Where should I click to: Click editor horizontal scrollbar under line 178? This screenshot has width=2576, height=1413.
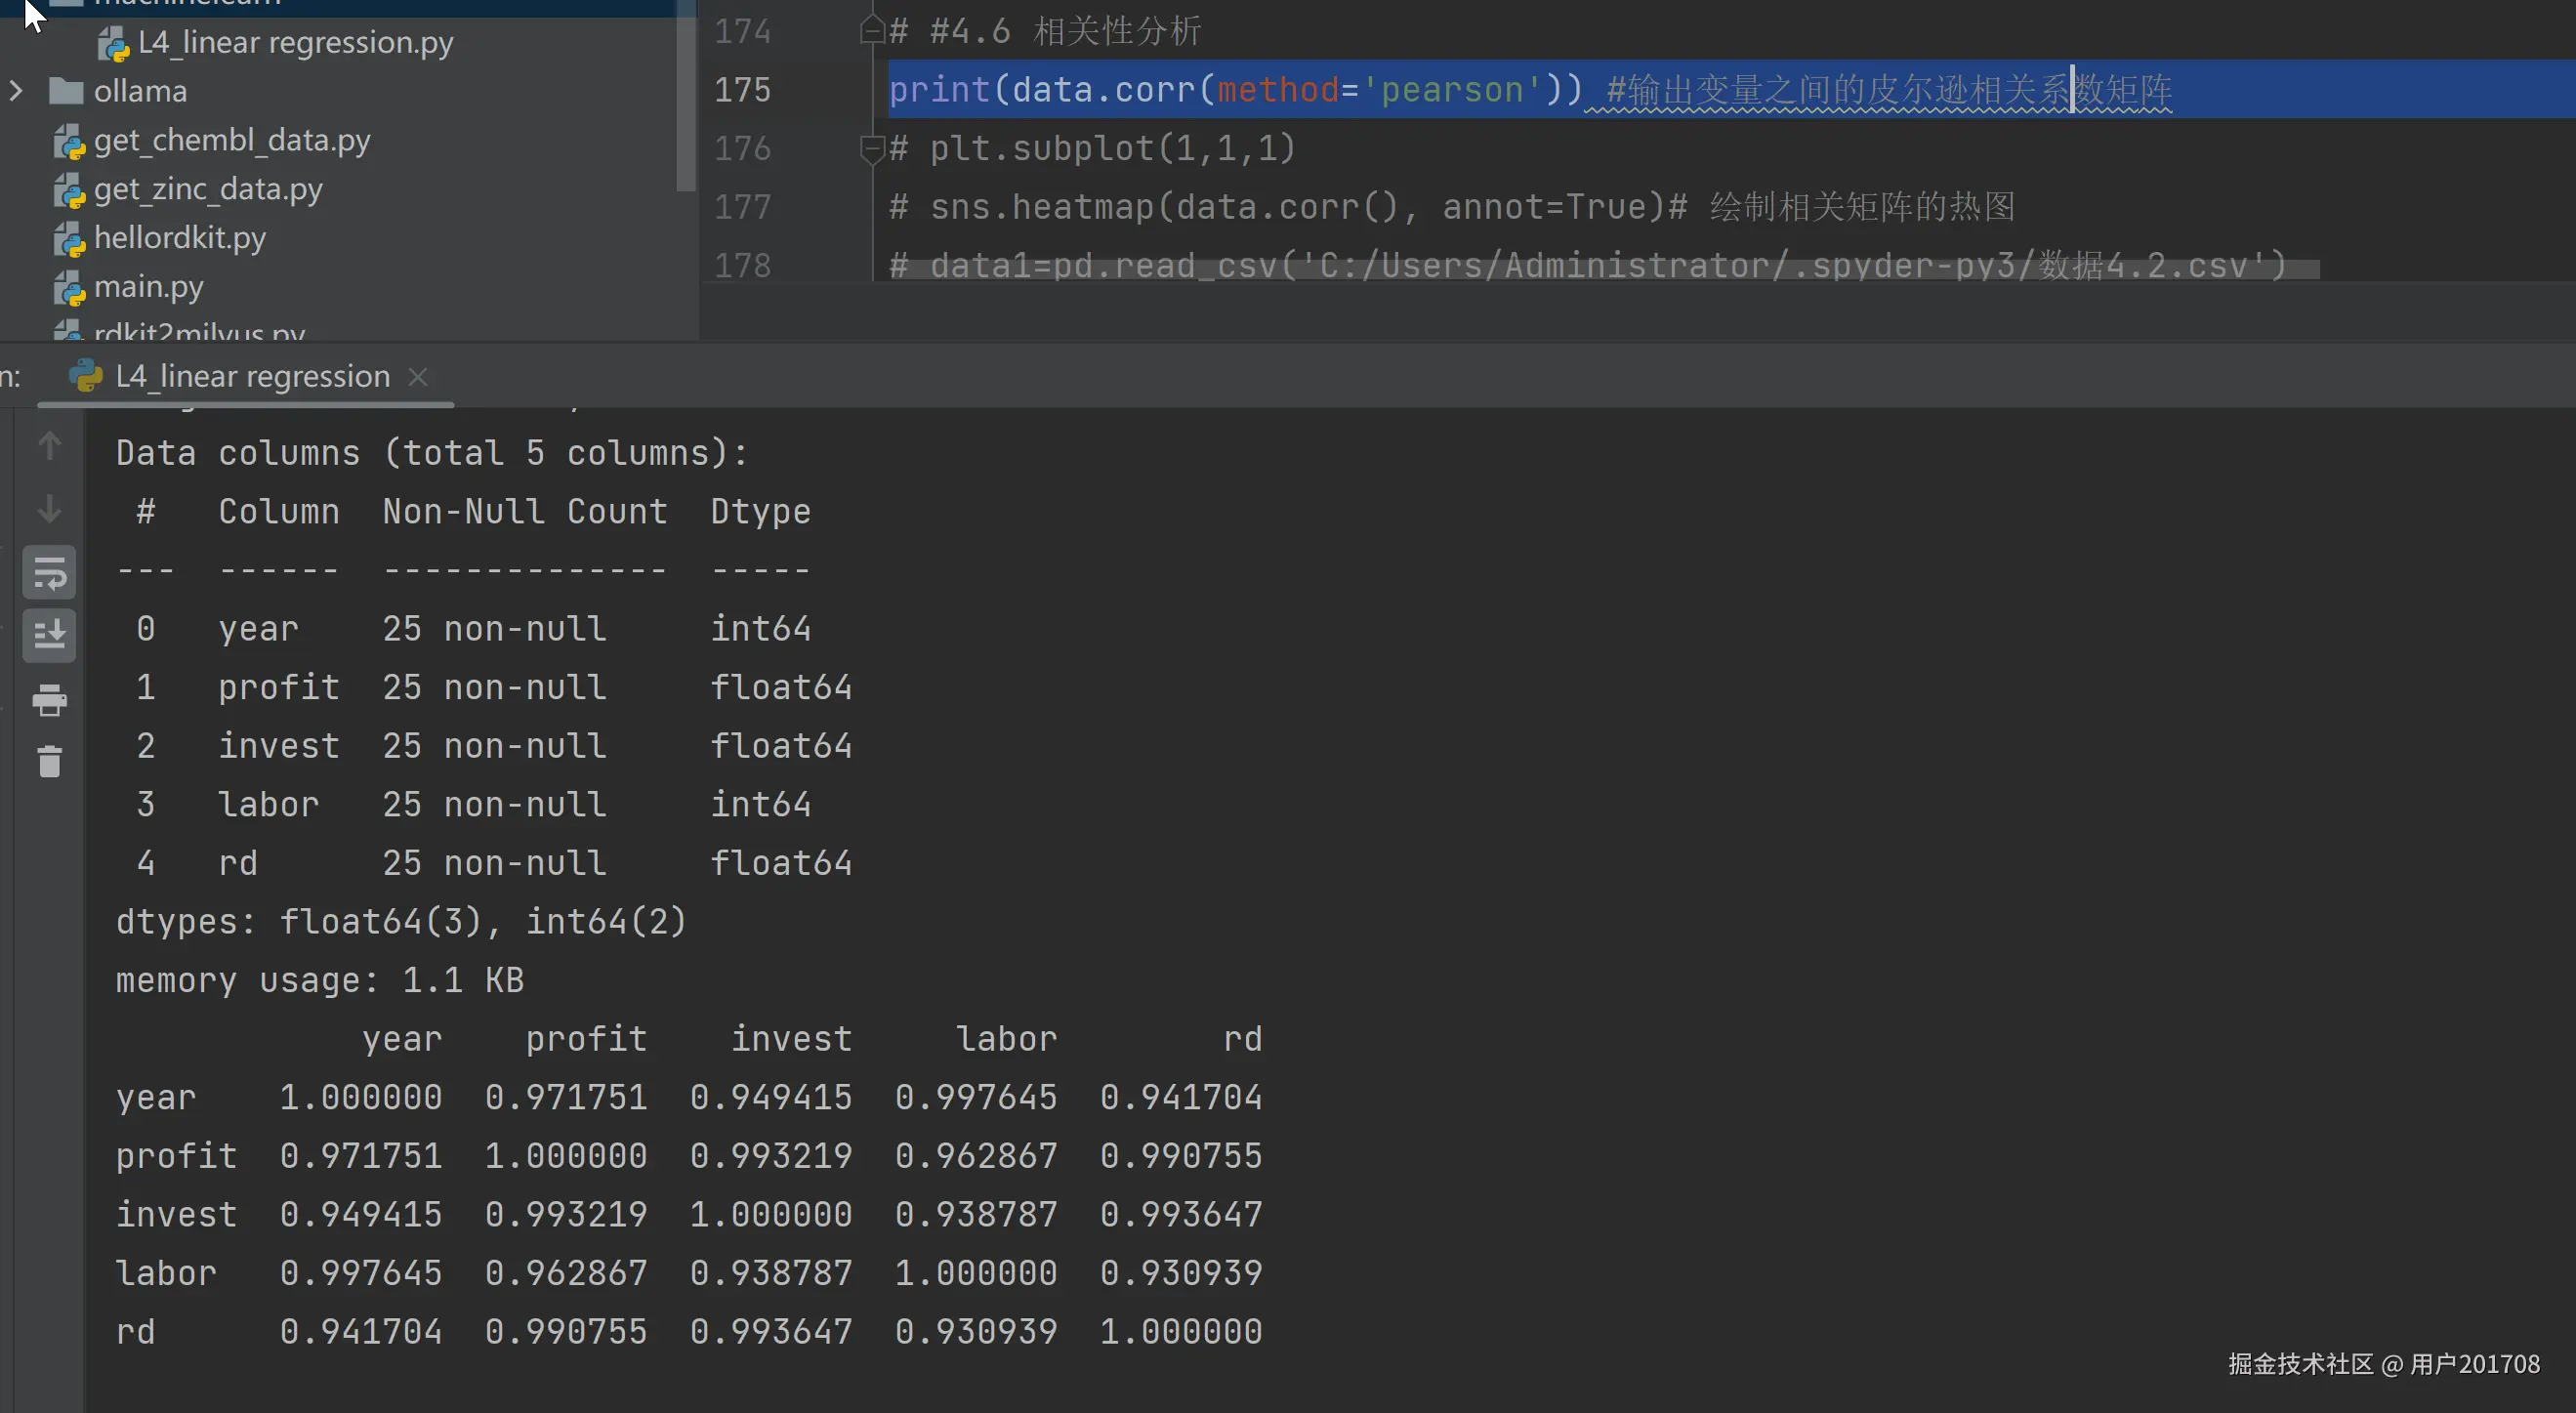(1600, 270)
